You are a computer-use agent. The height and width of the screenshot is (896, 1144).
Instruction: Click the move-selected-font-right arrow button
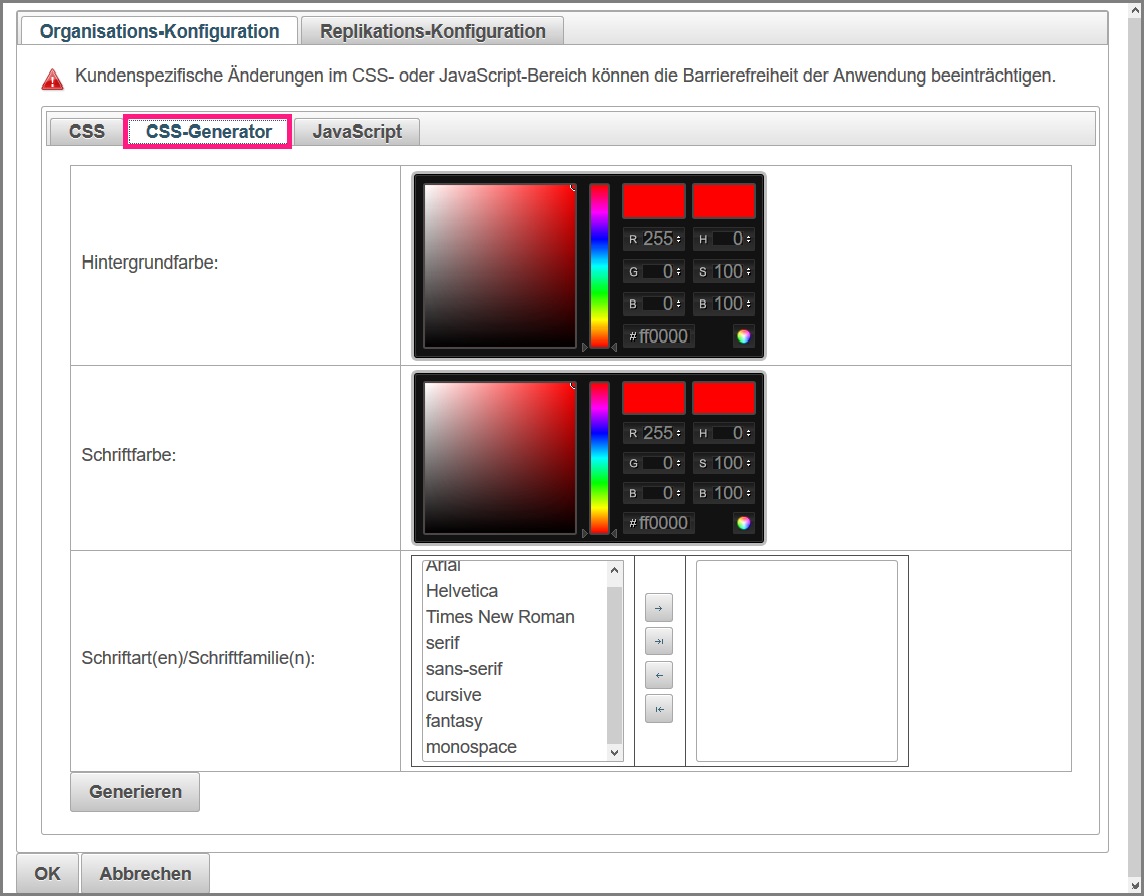[658, 607]
